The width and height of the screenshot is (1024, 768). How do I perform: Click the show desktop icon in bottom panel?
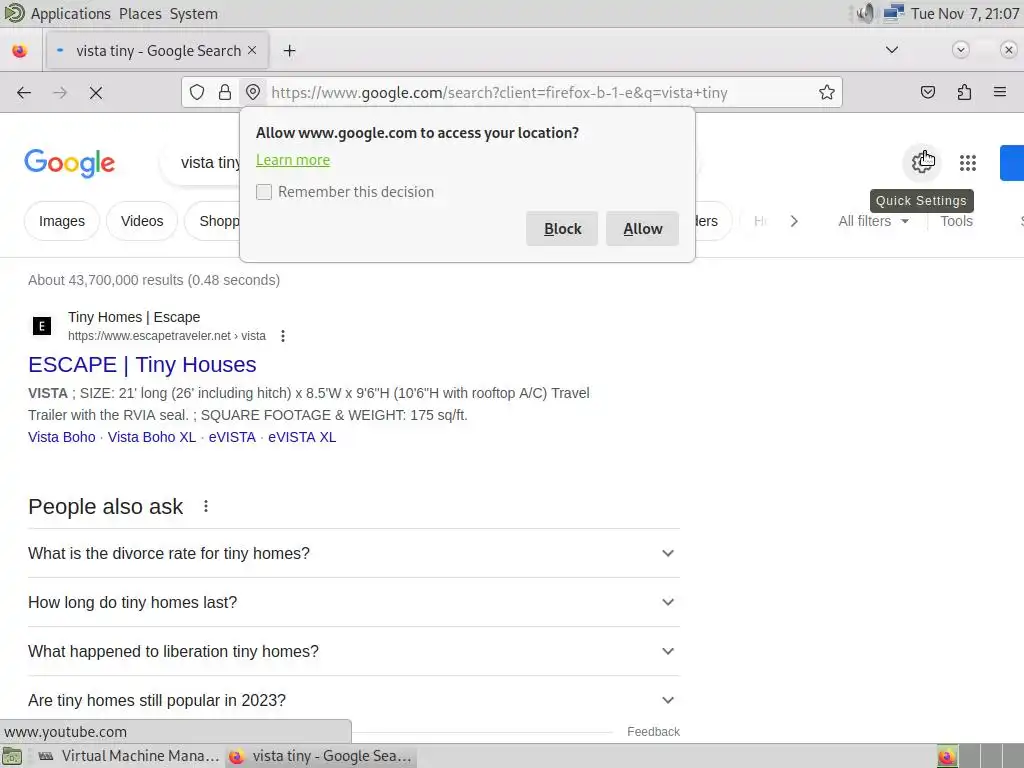click(12, 756)
